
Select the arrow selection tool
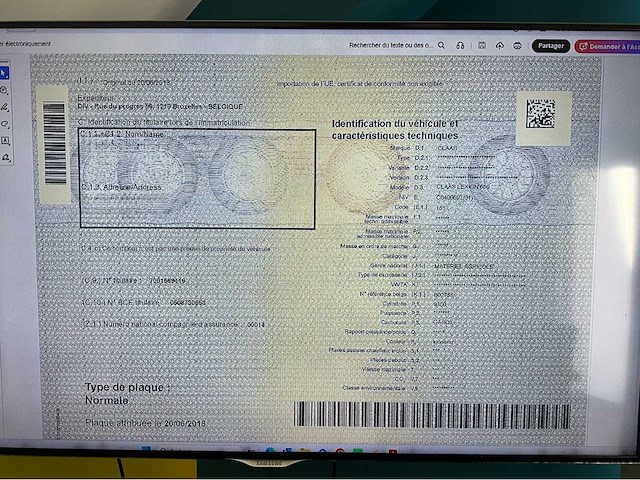[x=4, y=73]
